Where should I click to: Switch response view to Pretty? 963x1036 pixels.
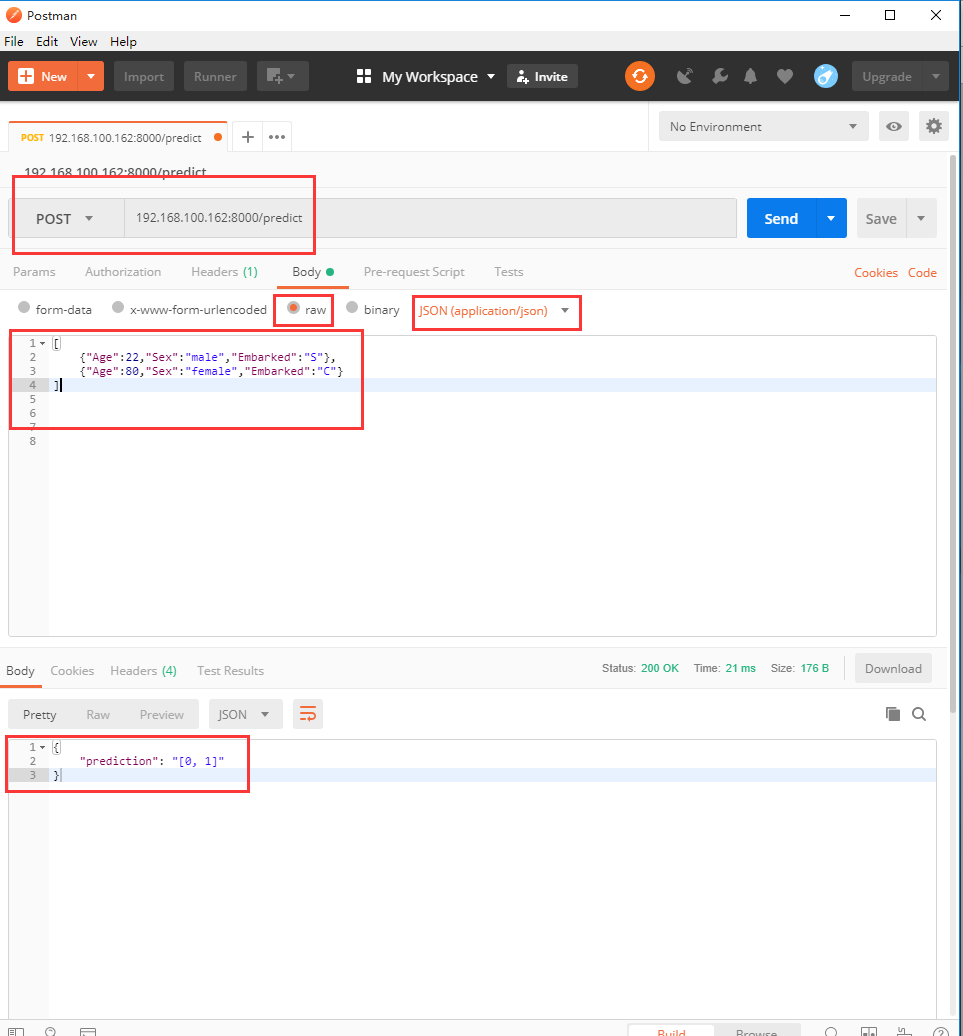pos(40,714)
